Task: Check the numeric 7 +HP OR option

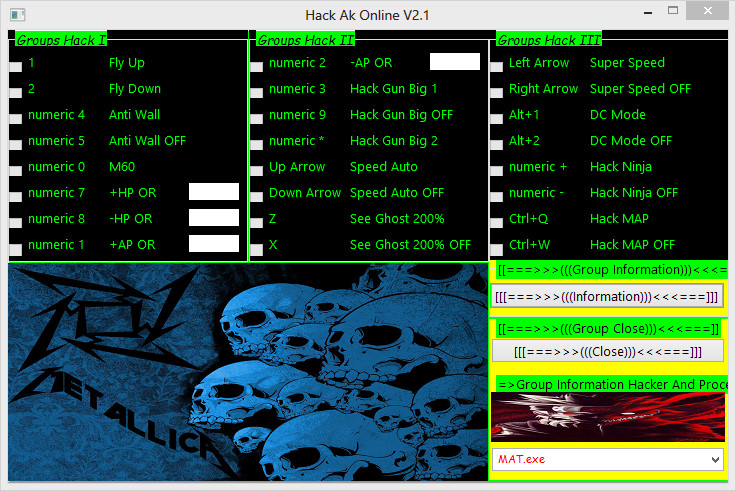Action: 15,196
